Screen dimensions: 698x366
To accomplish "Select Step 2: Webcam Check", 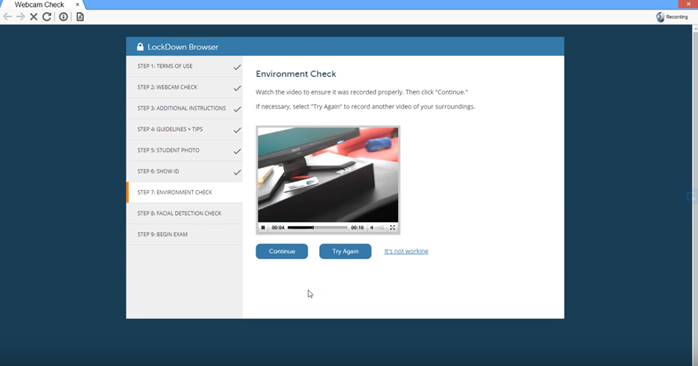I will coord(185,87).
